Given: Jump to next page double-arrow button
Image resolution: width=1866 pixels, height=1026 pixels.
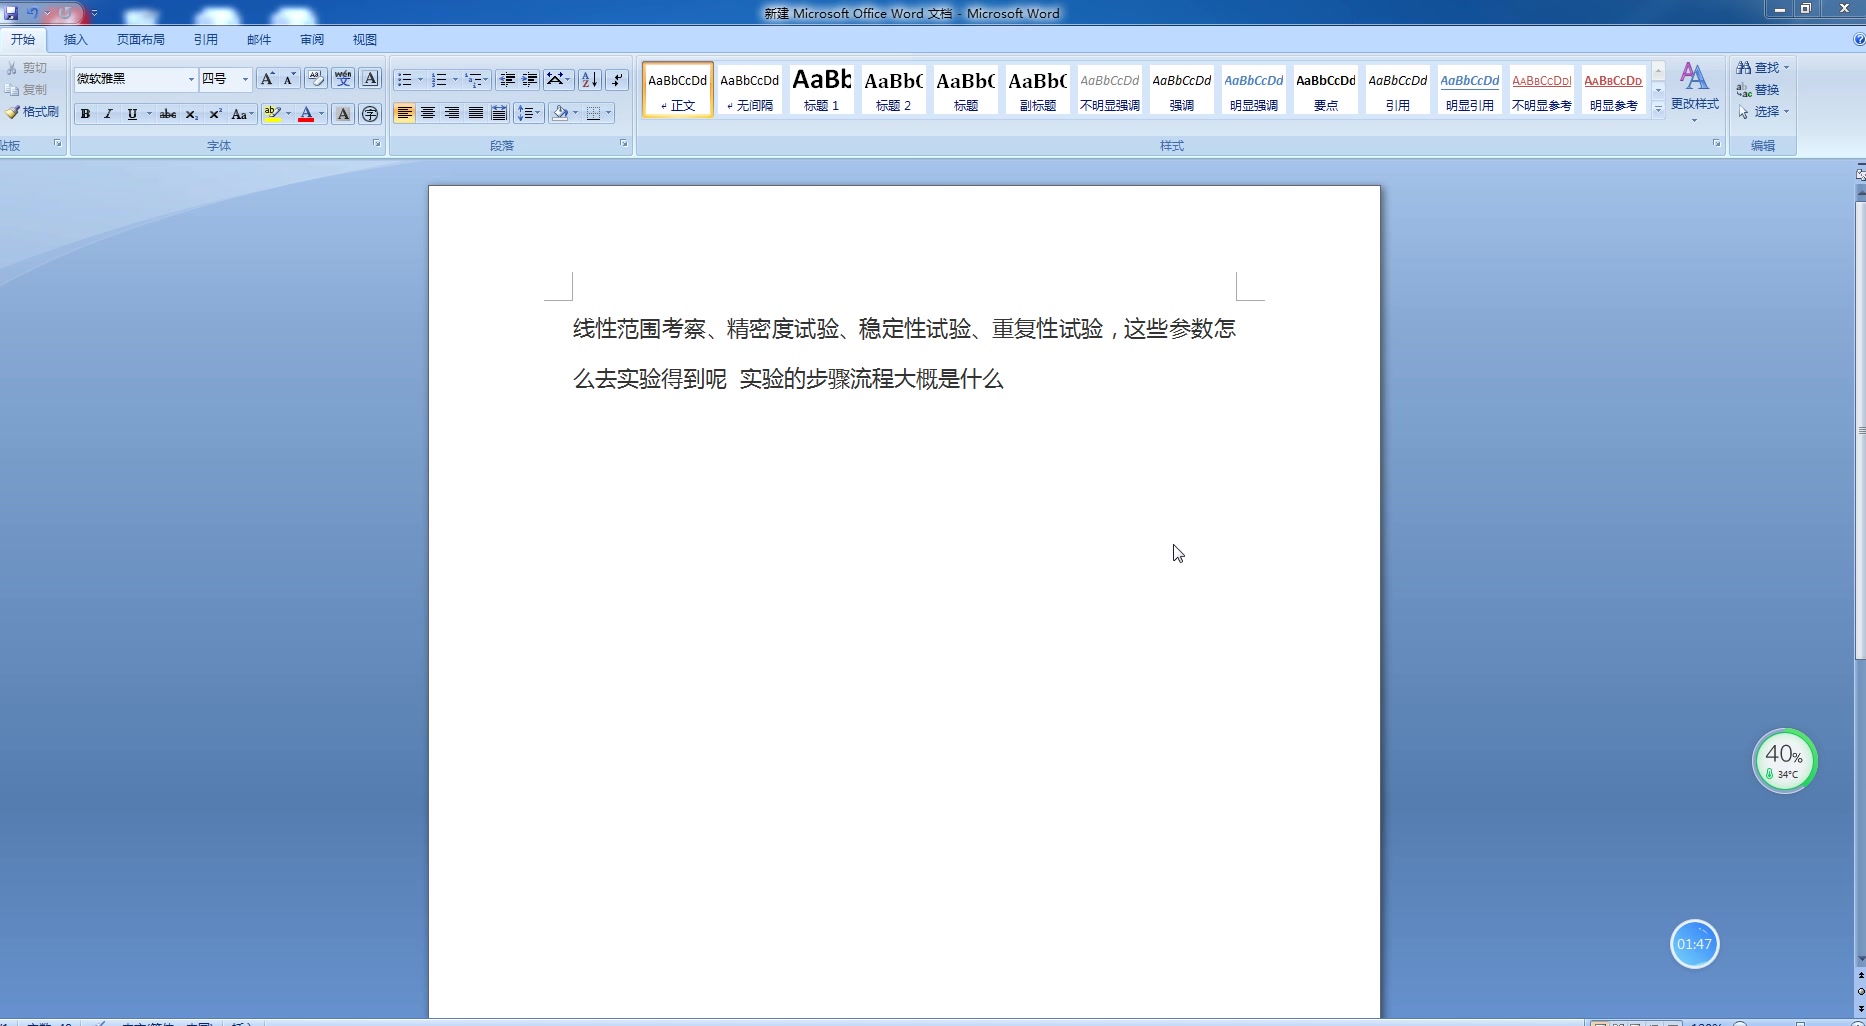Looking at the screenshot, I should click(x=1860, y=1007).
